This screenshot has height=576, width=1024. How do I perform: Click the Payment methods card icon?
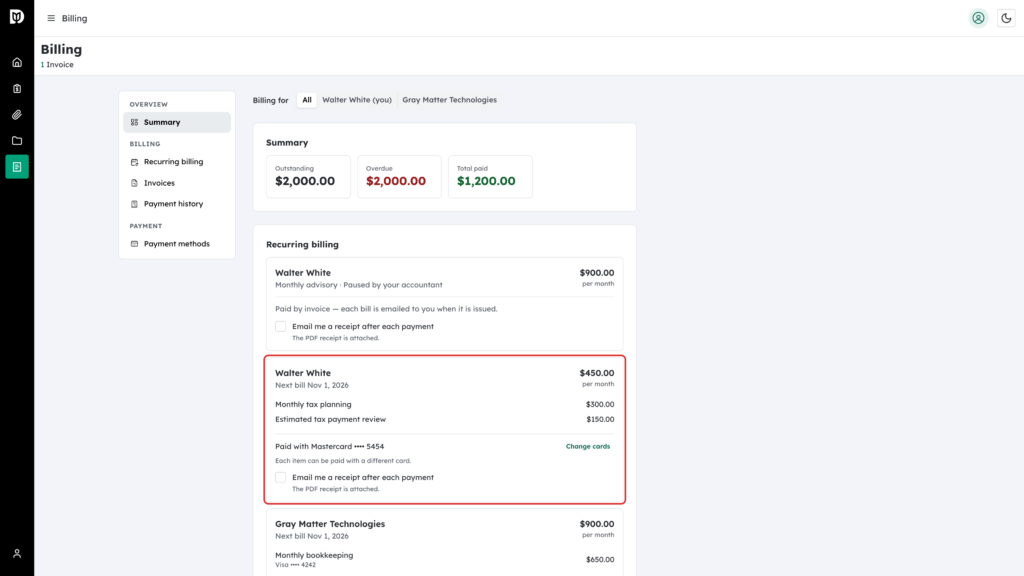coord(135,244)
